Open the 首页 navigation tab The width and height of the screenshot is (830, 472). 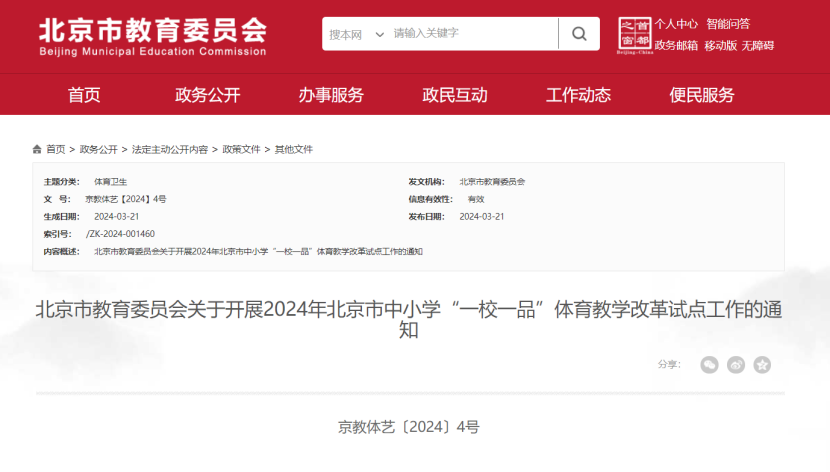coord(84,95)
